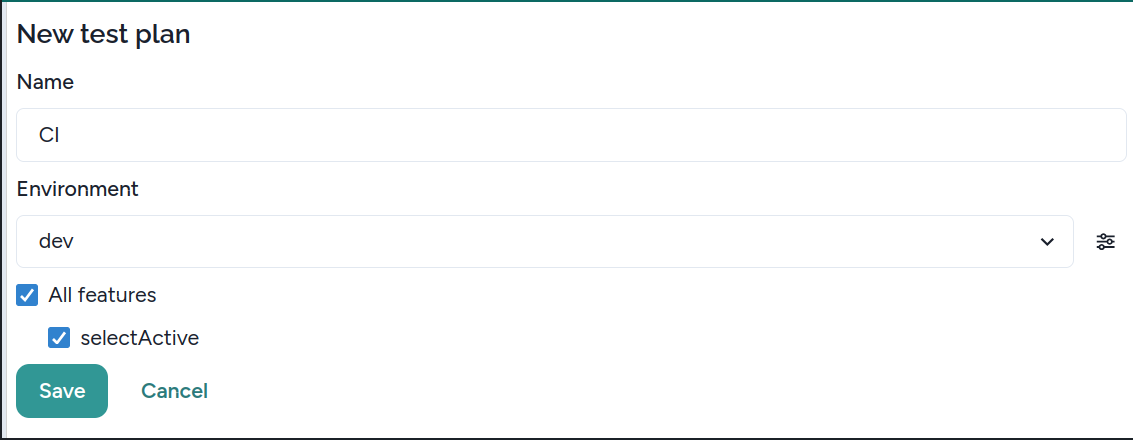This screenshot has width=1133, height=440.
Task: Click the blue checkmark beside All features
Action: 28,296
